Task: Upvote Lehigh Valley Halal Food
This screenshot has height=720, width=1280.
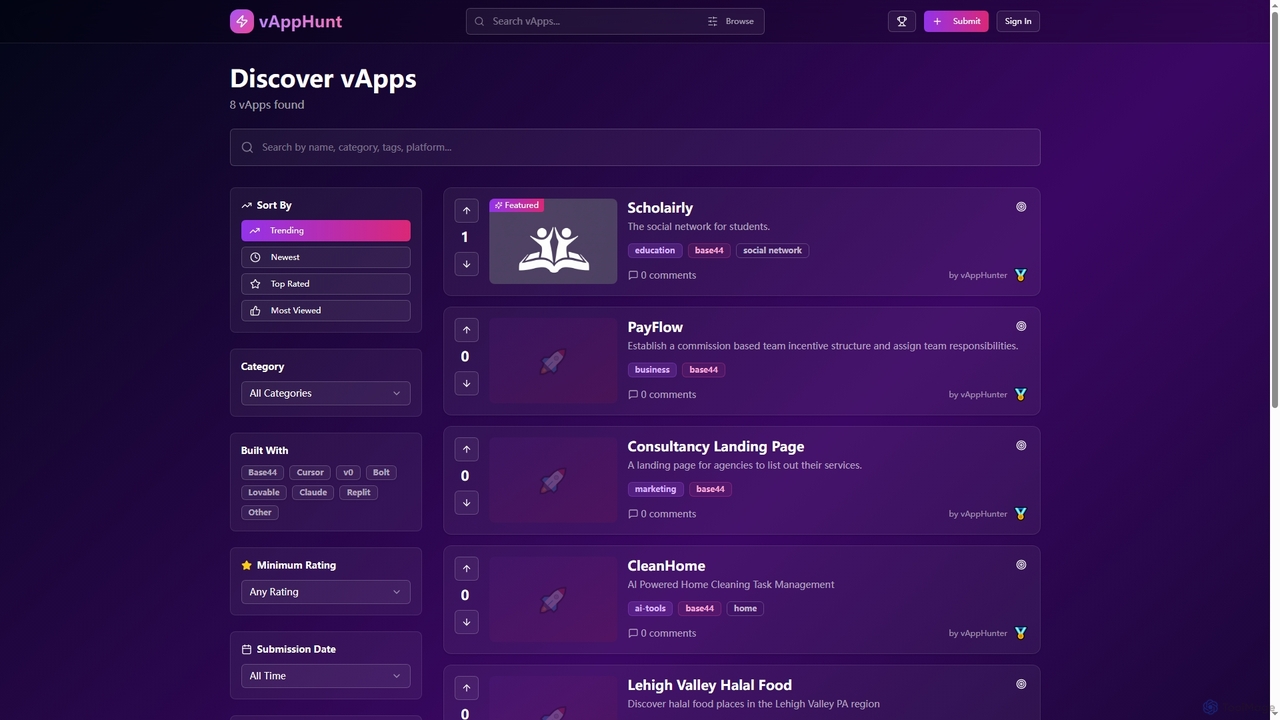Action: click(x=466, y=688)
